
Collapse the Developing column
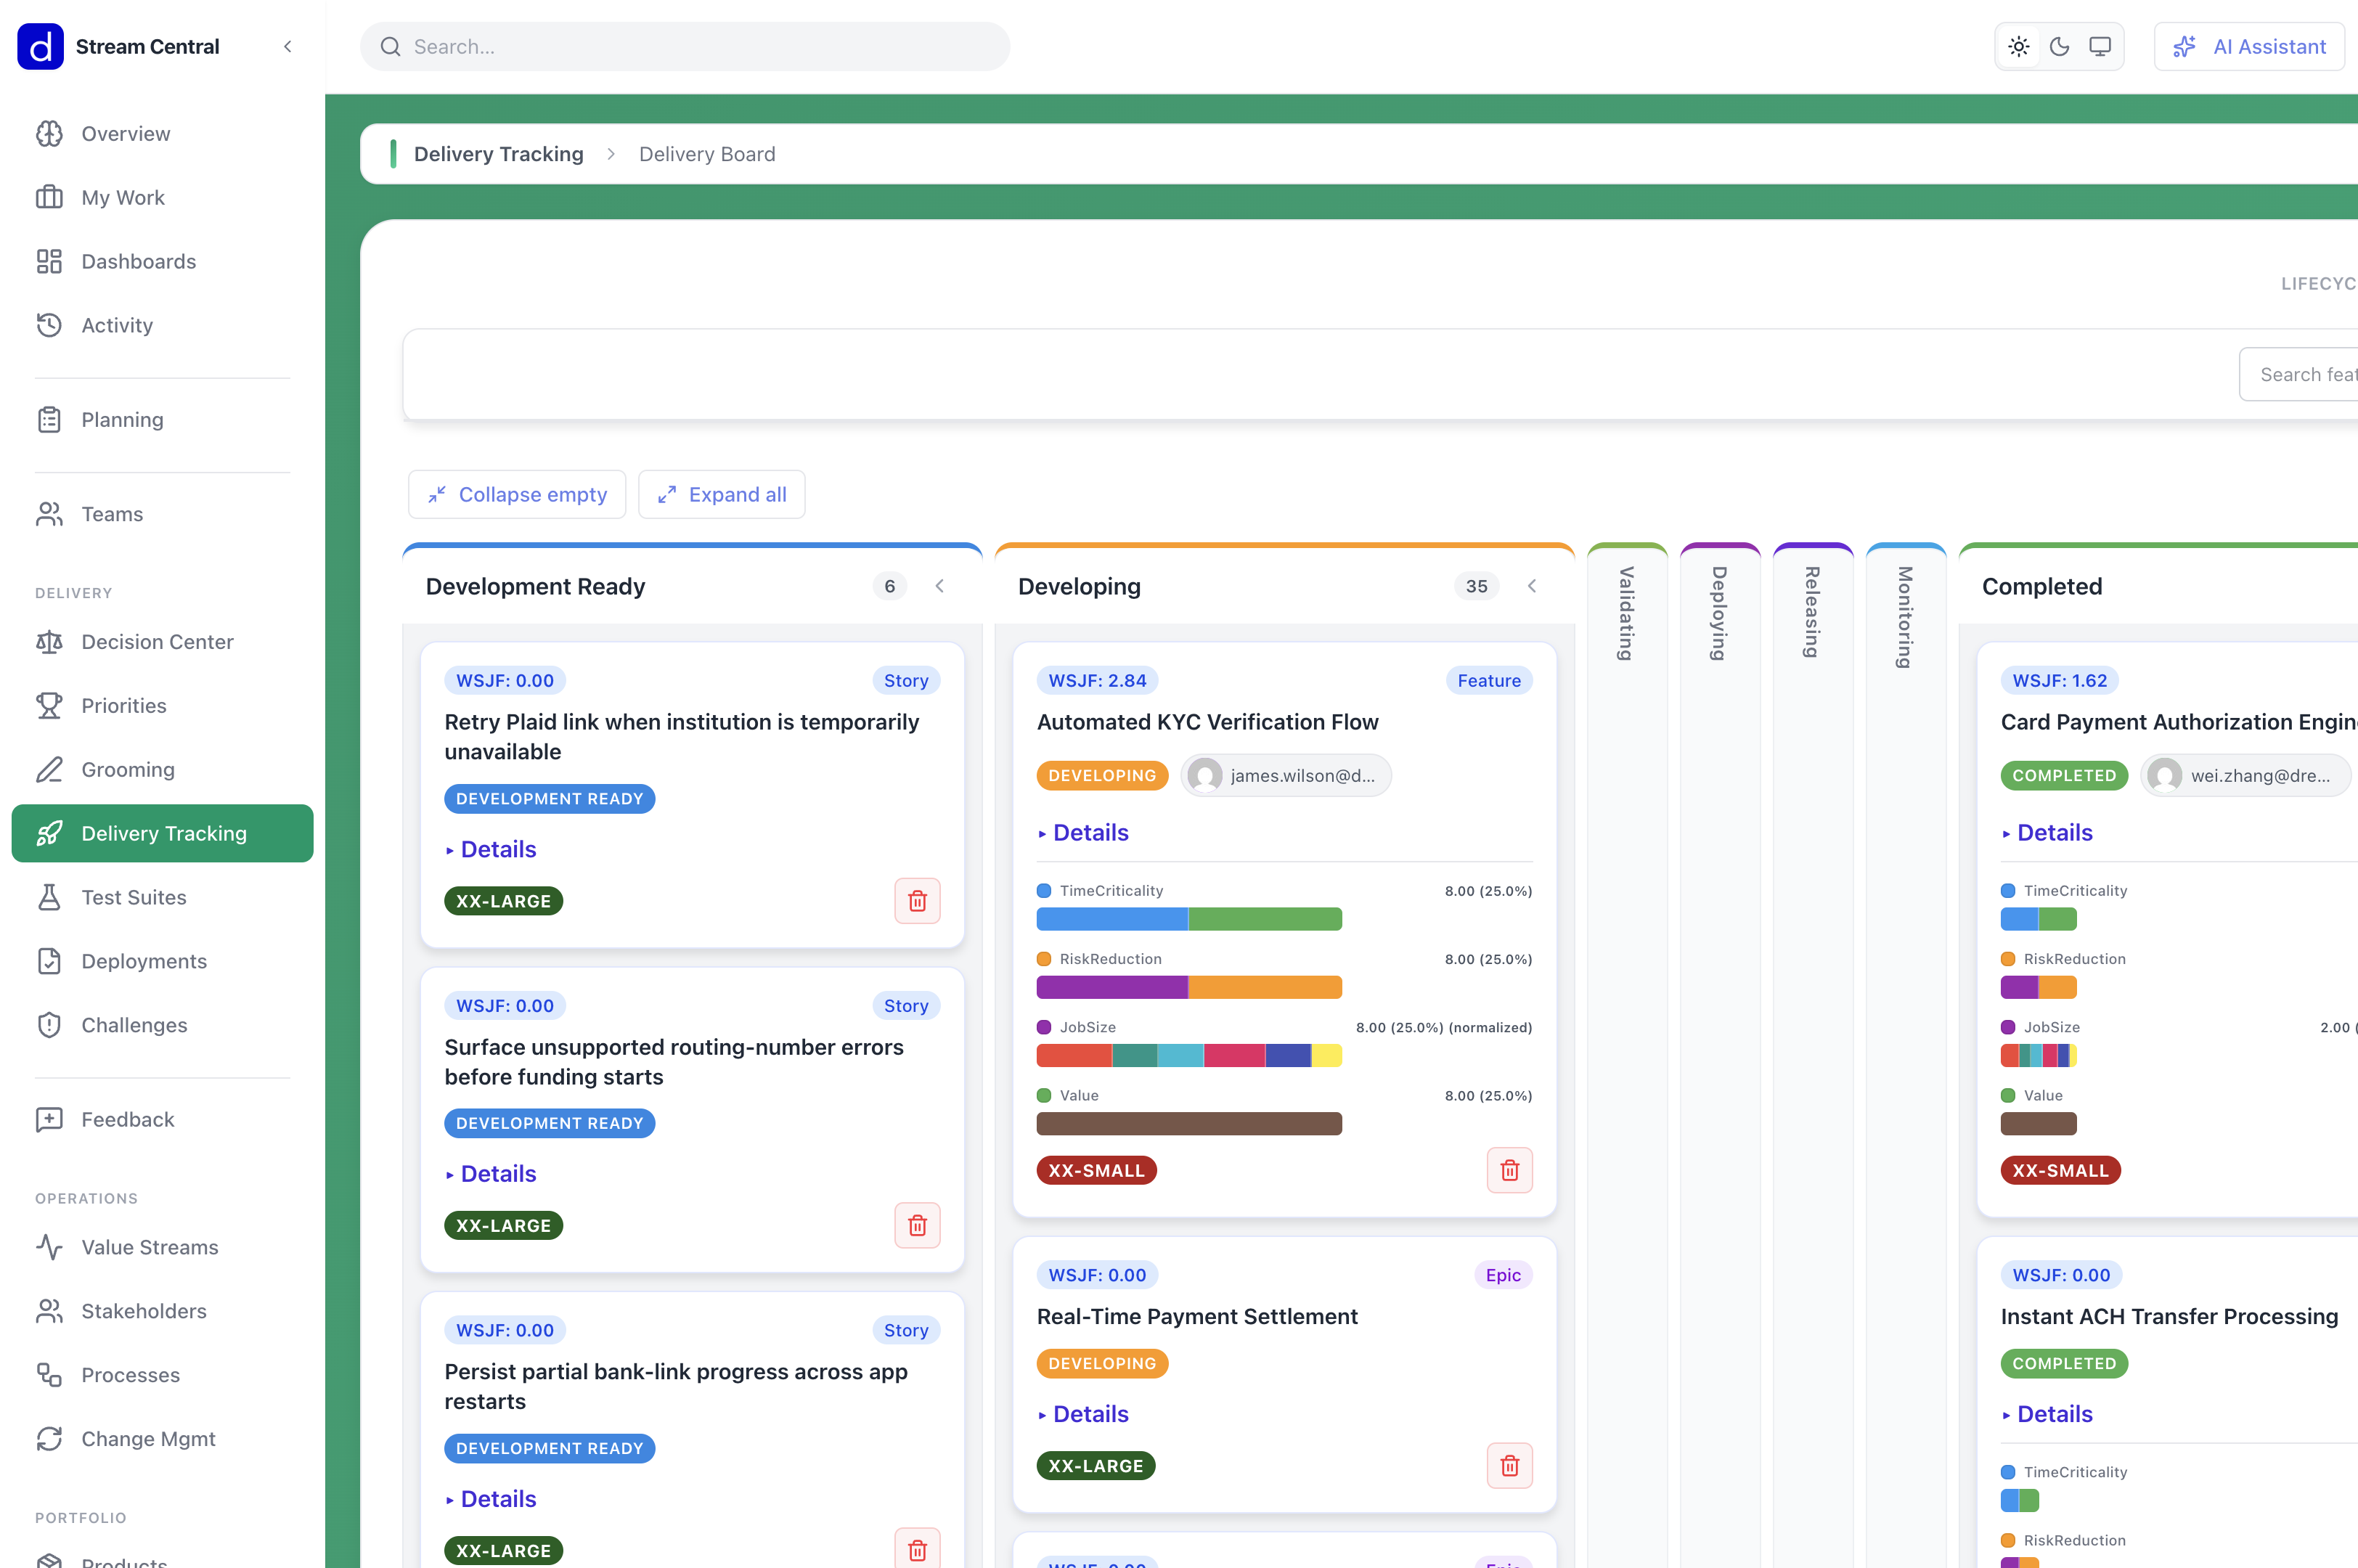click(x=1532, y=587)
